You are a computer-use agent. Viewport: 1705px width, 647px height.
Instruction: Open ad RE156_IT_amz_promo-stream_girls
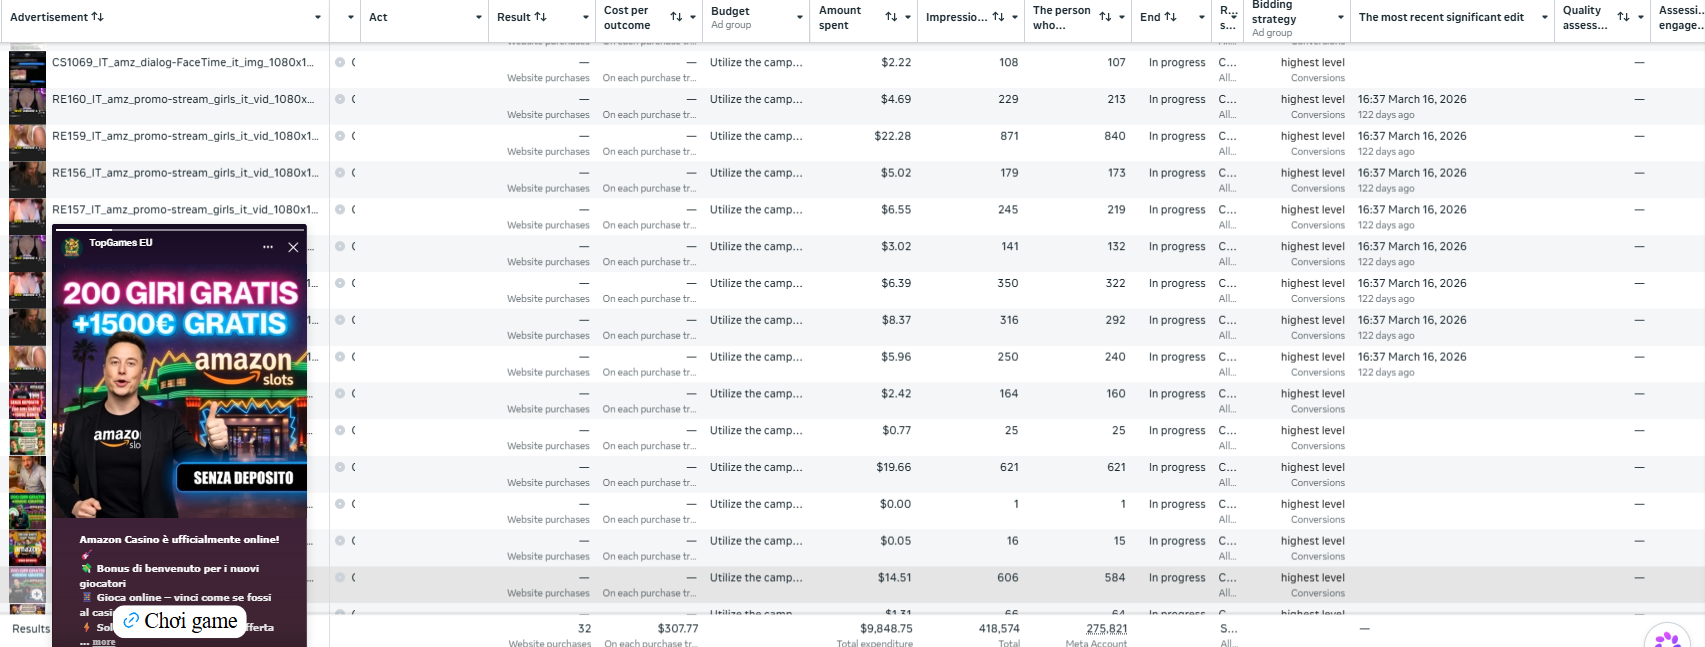[x=185, y=173]
